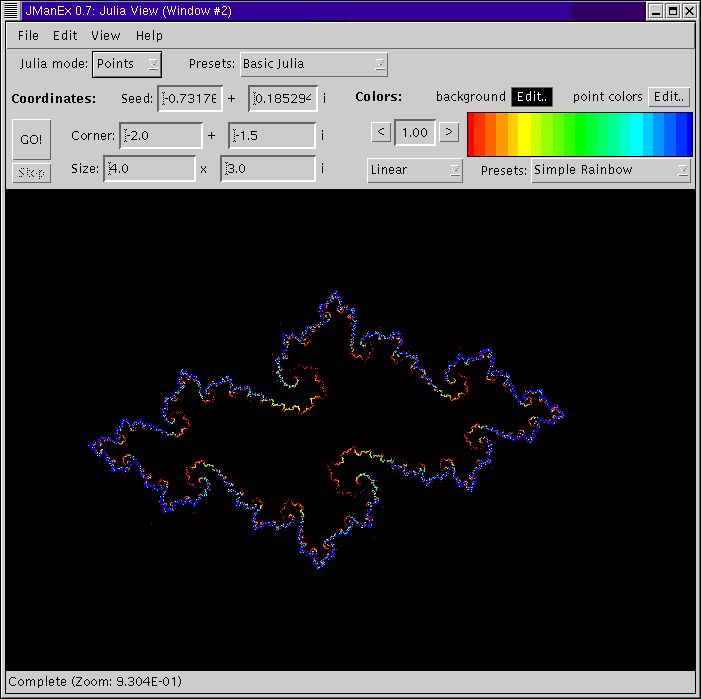Open the Linear color mapping dropdown
The width and height of the screenshot is (701, 699).
pos(415,170)
